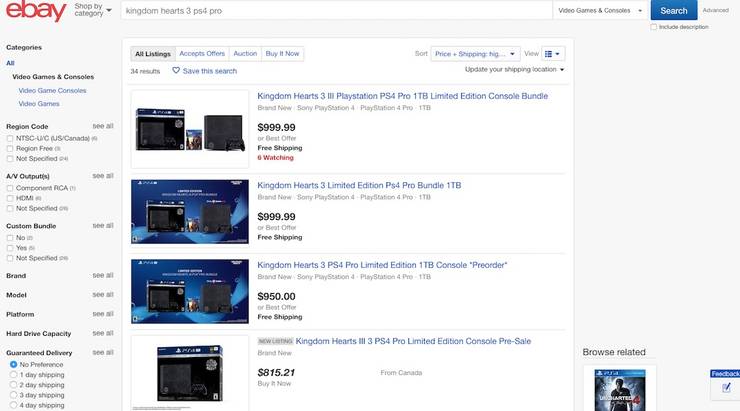The width and height of the screenshot is (740, 411).
Task: Check the HDMI output filter
Action: 10,198
